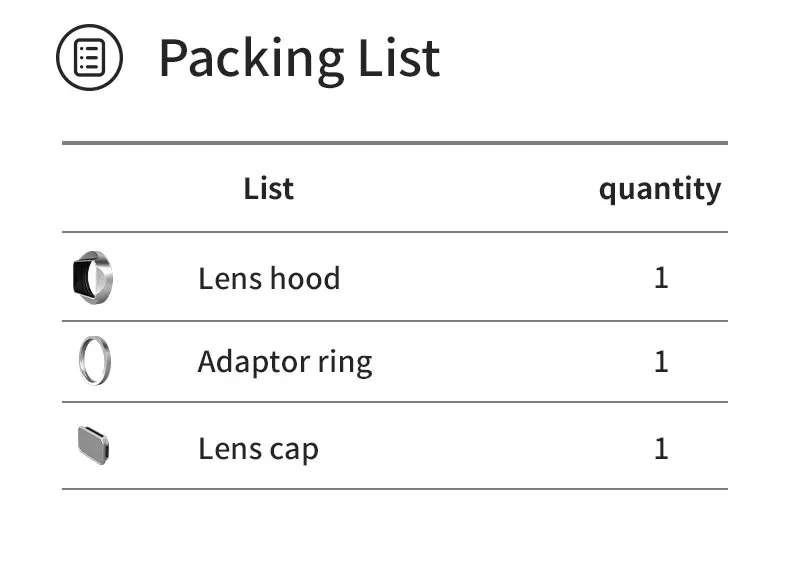This screenshot has width=790, height=577.
Task: Click the "Lens hood" item name
Action: click(269, 278)
